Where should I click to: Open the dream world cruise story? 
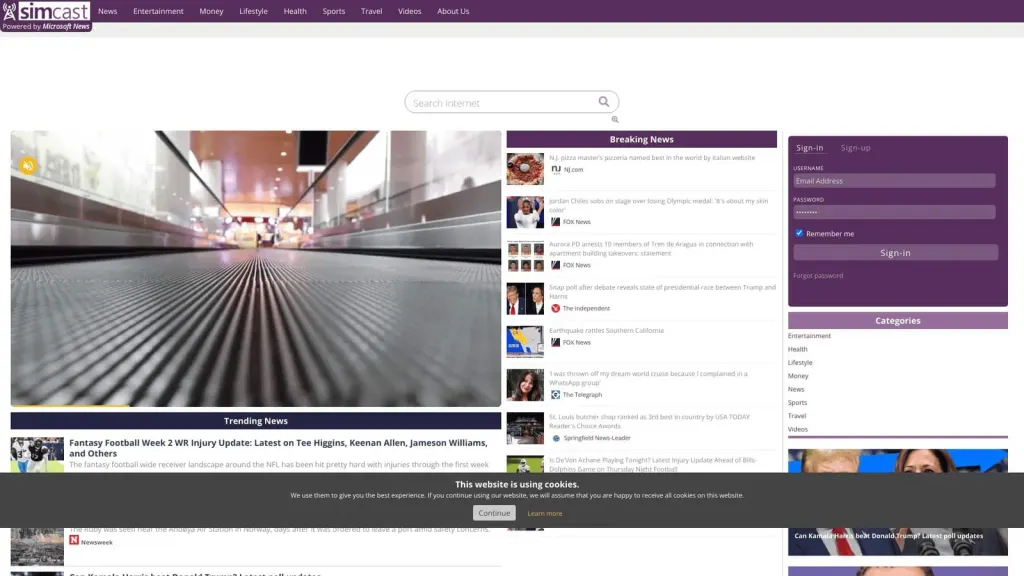pyautogui.click(x=648, y=377)
